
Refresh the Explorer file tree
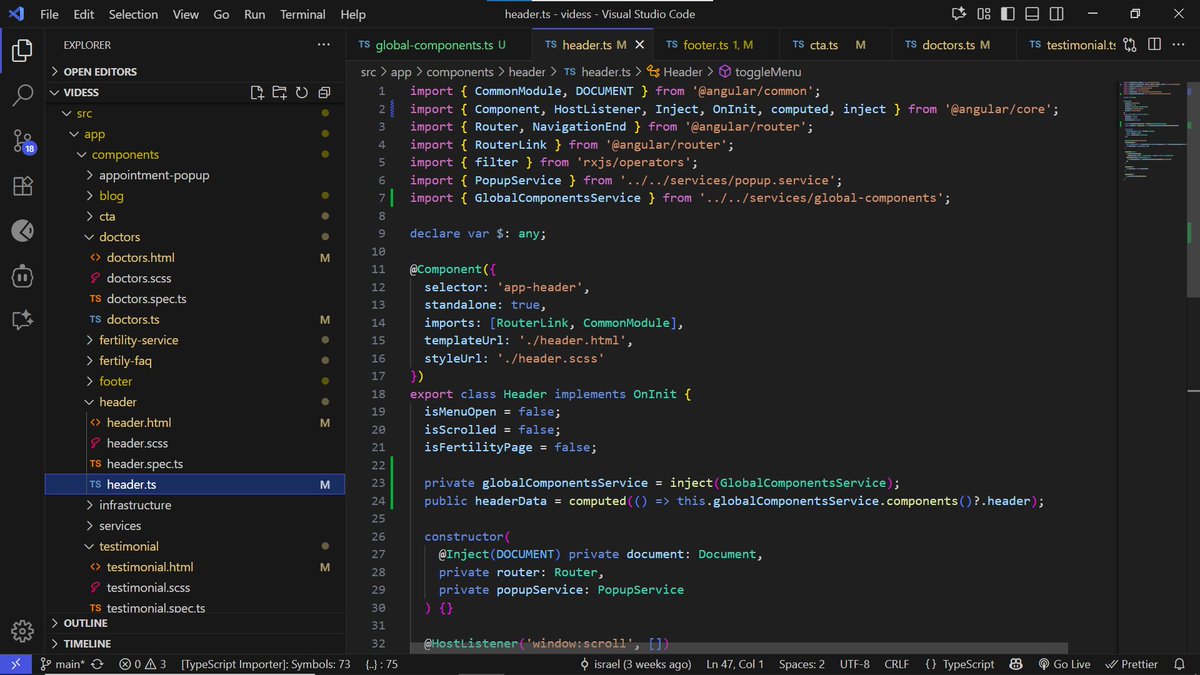301,92
